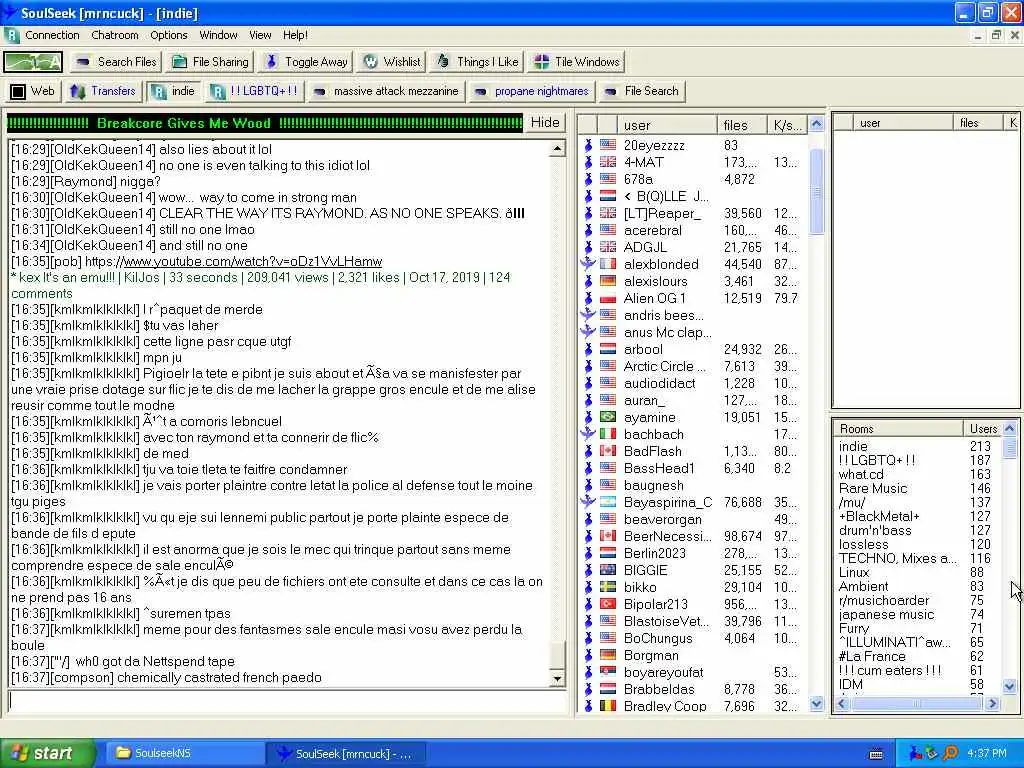
Task: Click the magnifier icon in system tray
Action: point(950,753)
